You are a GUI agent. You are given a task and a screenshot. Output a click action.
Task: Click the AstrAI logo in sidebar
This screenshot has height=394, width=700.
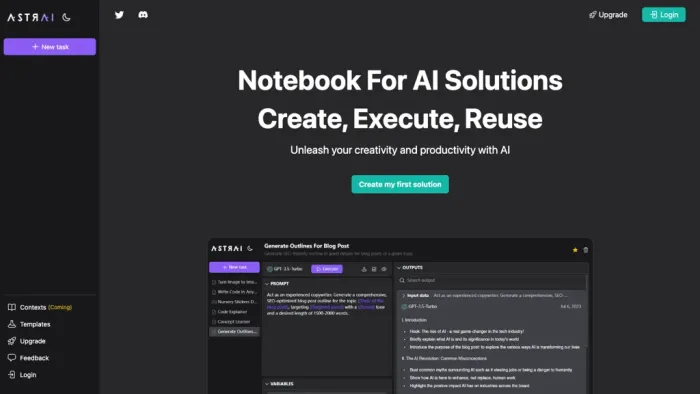(x=30, y=17)
